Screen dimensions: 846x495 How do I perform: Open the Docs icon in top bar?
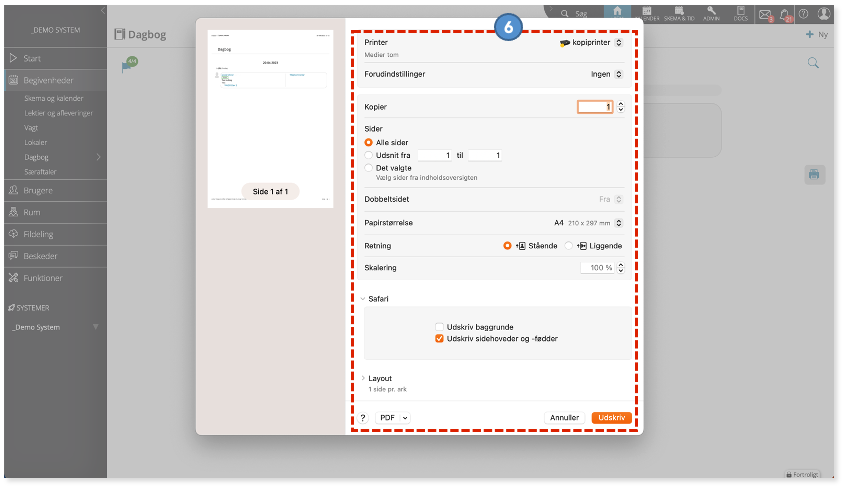[741, 14]
